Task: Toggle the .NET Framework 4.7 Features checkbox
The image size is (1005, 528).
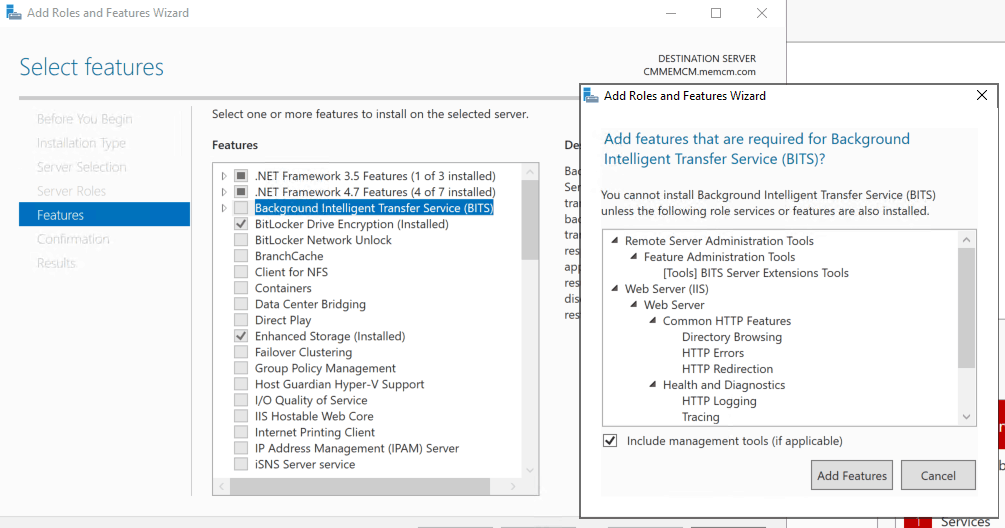Action: click(x=241, y=192)
